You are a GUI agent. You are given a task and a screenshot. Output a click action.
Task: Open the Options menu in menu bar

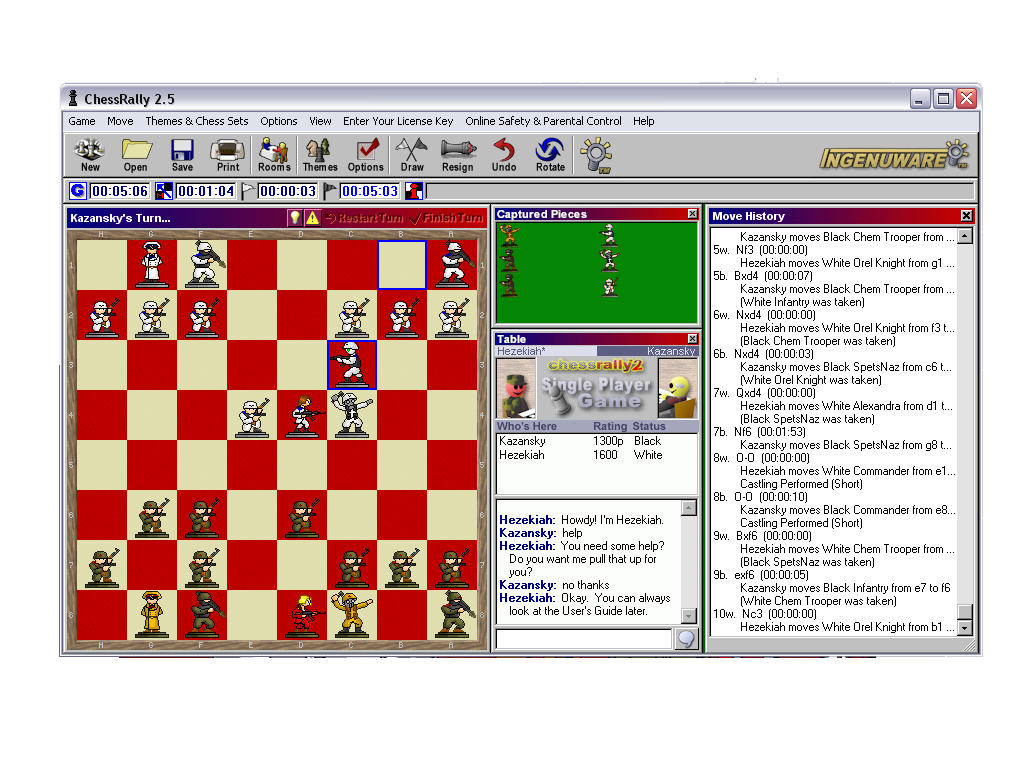click(x=279, y=121)
